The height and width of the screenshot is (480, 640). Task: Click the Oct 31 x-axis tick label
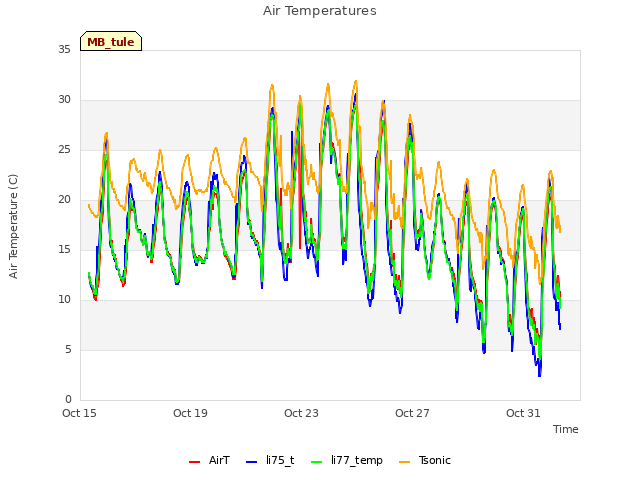(x=523, y=413)
